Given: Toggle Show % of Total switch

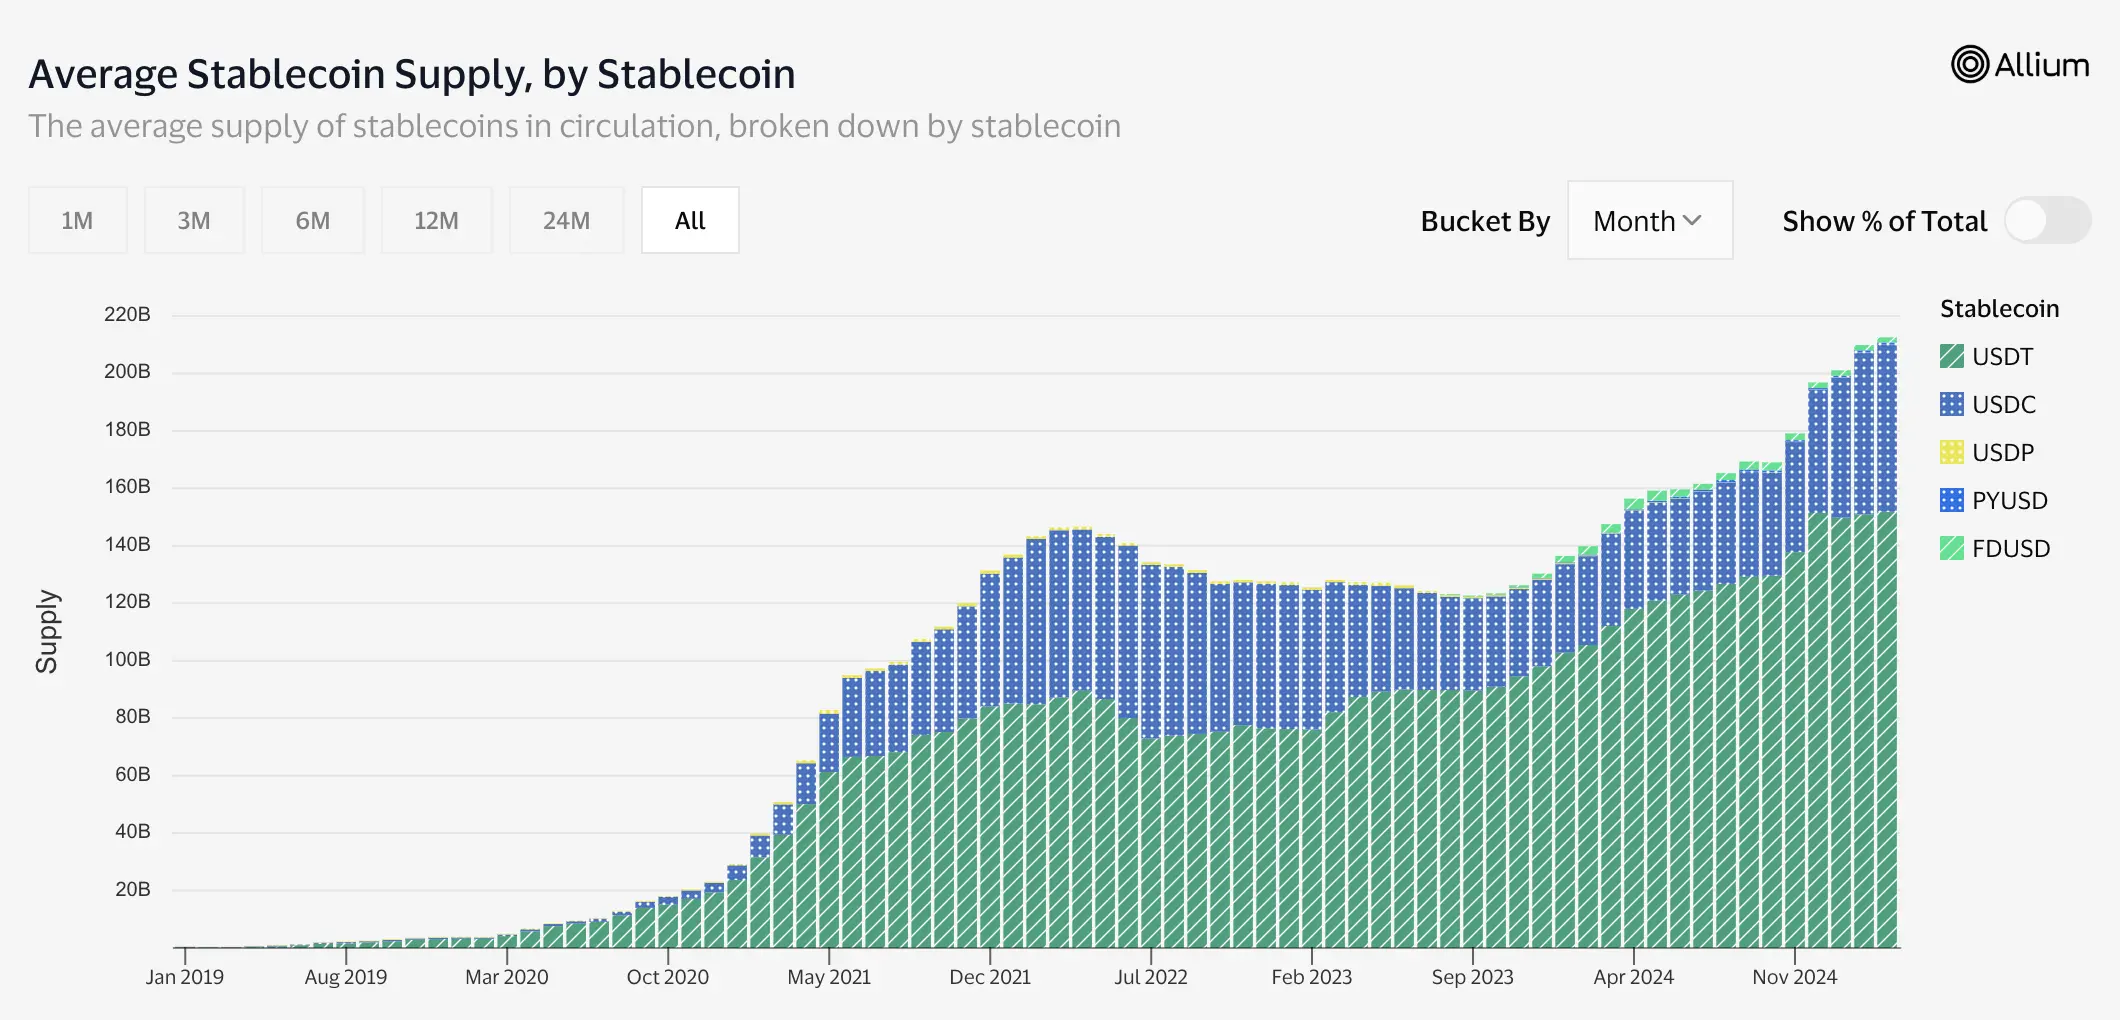Looking at the screenshot, I should click(2046, 221).
